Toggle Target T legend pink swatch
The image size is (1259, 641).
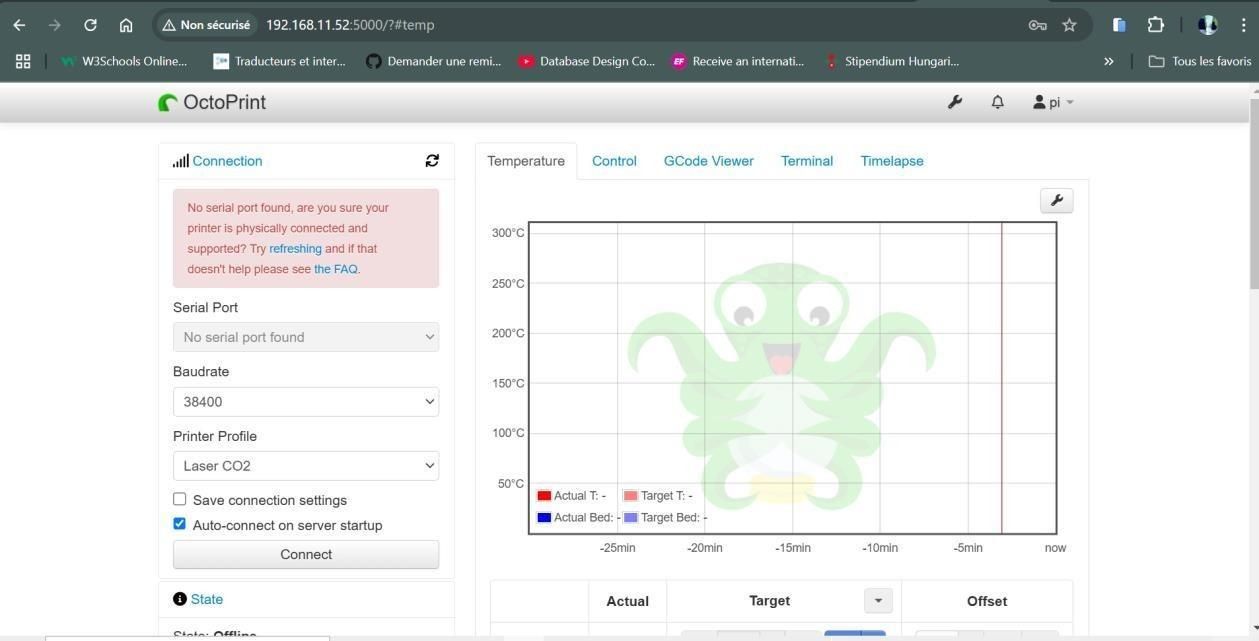click(631, 496)
